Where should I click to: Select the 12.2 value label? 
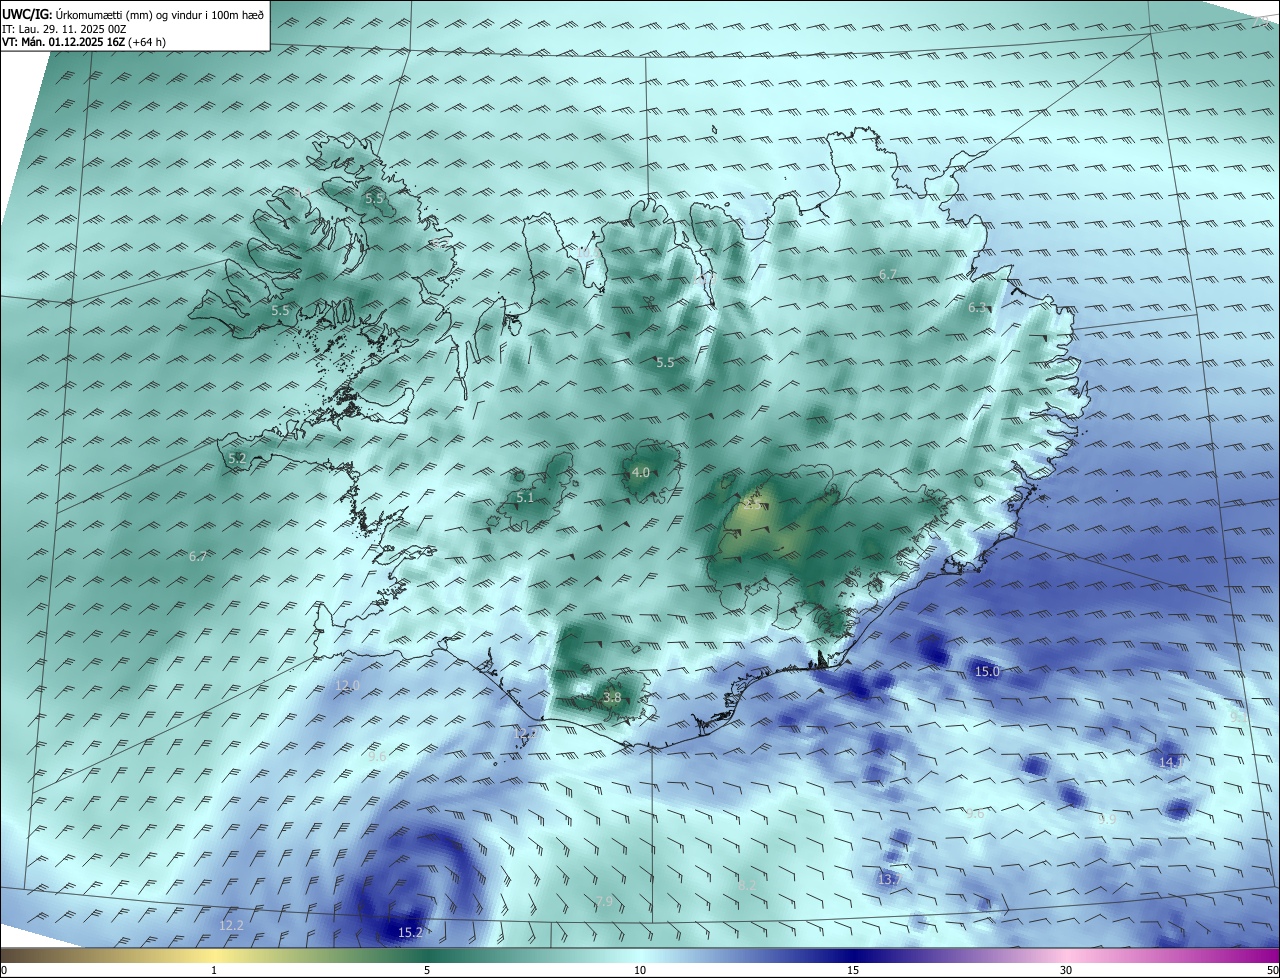click(231, 926)
